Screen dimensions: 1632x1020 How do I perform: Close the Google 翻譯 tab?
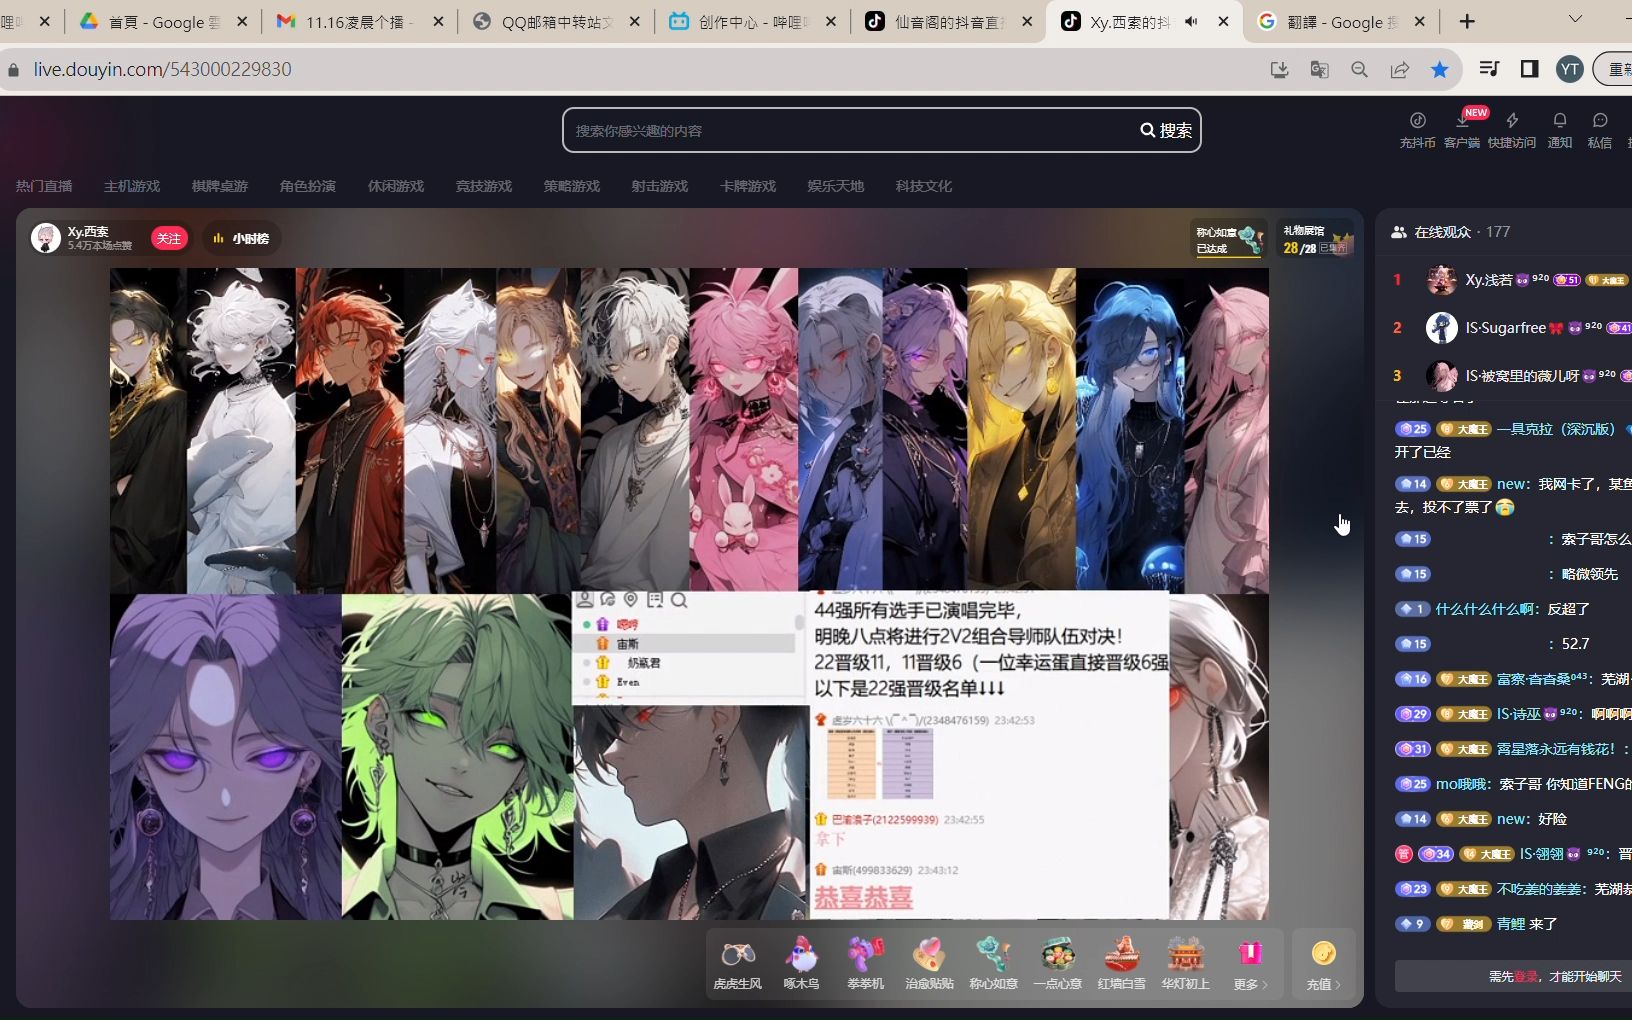pyautogui.click(x=1420, y=21)
